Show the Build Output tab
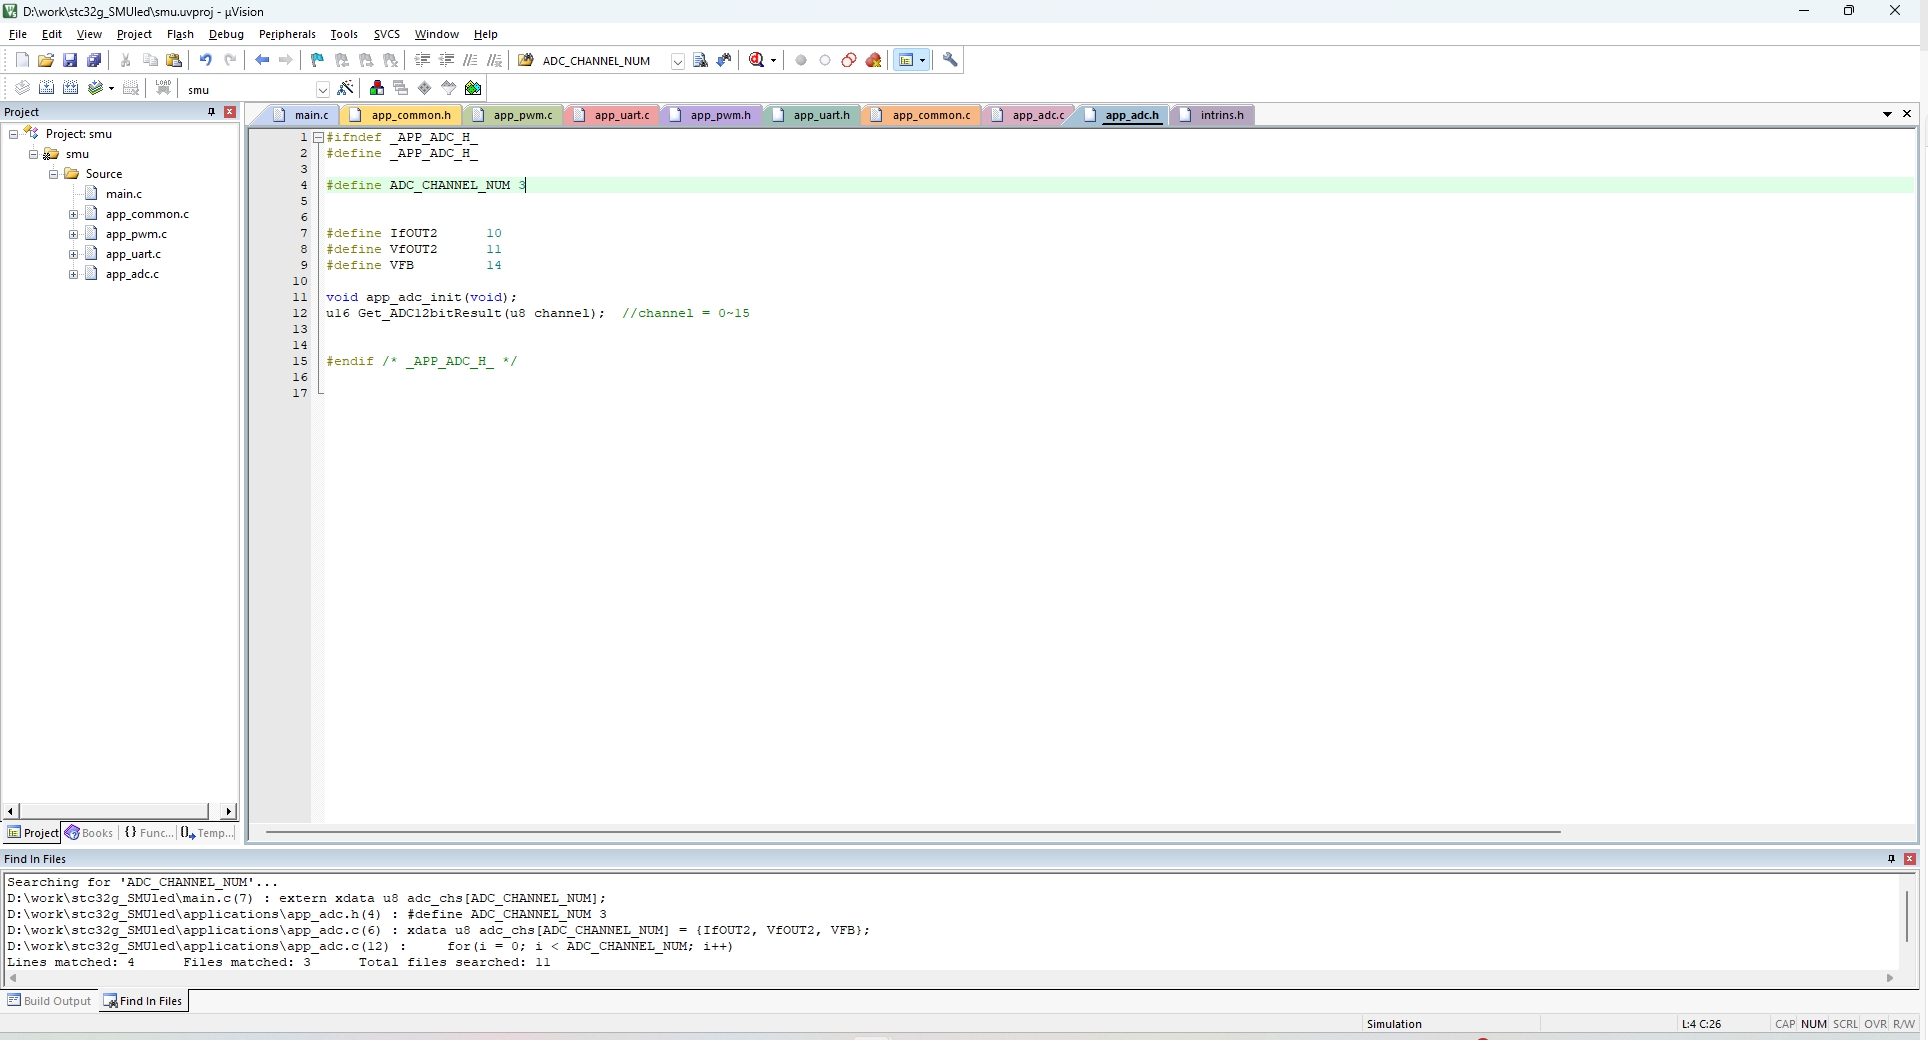 coord(50,1001)
